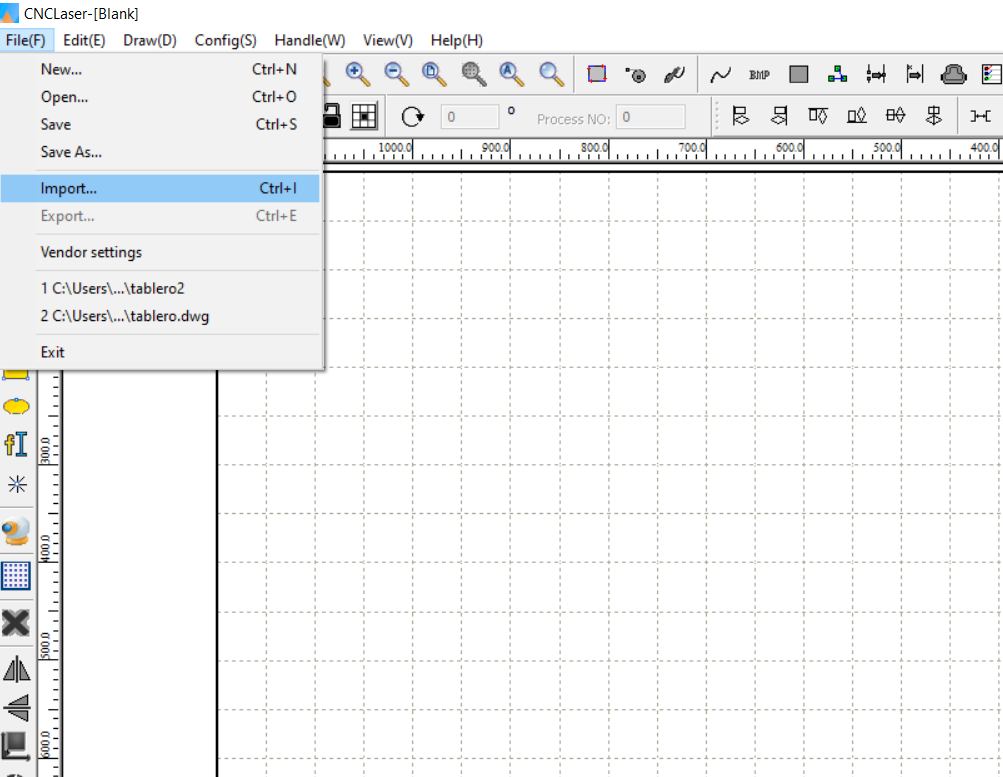Open Vendor settings from File menu
The image size is (1003, 777).
pos(91,252)
